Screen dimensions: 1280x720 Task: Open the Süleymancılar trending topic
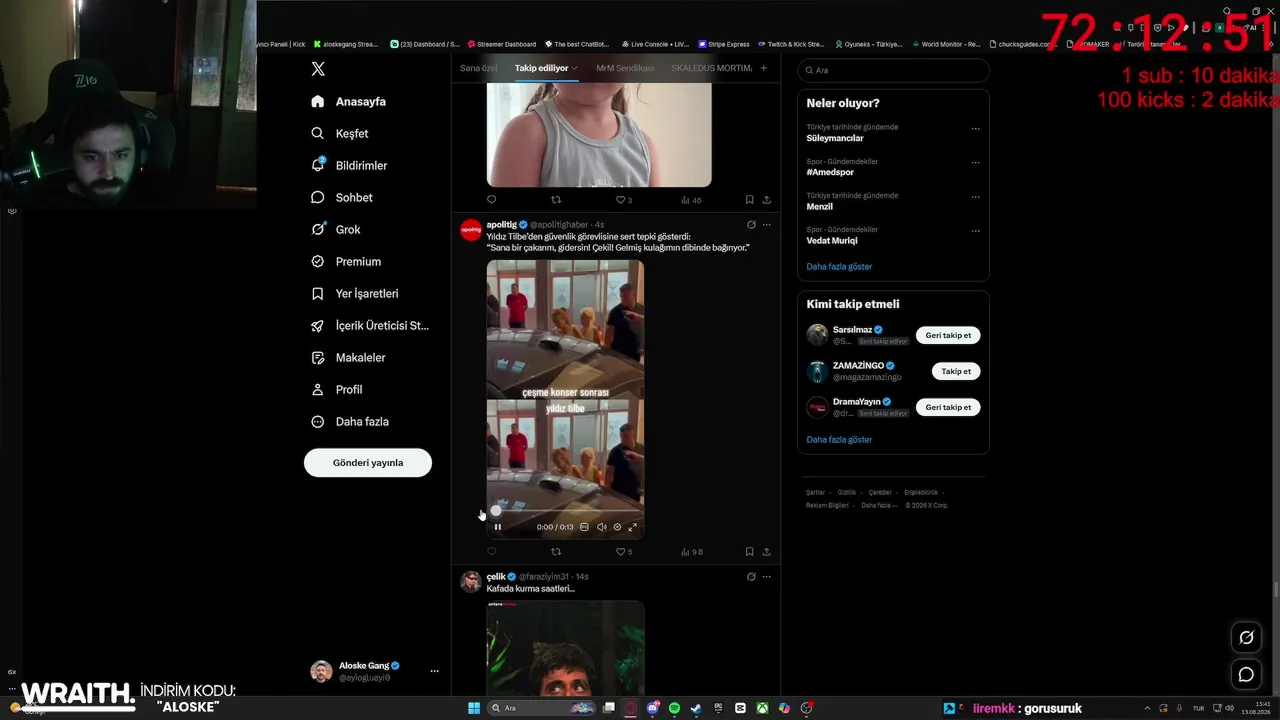point(835,138)
